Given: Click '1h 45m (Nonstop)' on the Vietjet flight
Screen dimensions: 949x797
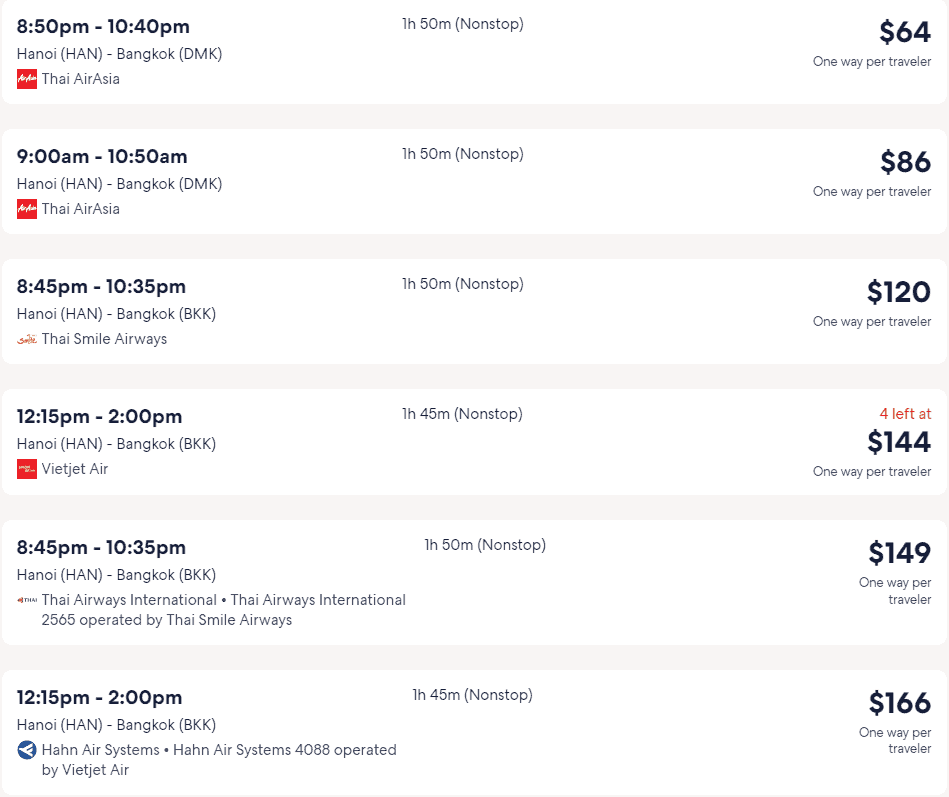Looking at the screenshot, I should click(x=462, y=414).
